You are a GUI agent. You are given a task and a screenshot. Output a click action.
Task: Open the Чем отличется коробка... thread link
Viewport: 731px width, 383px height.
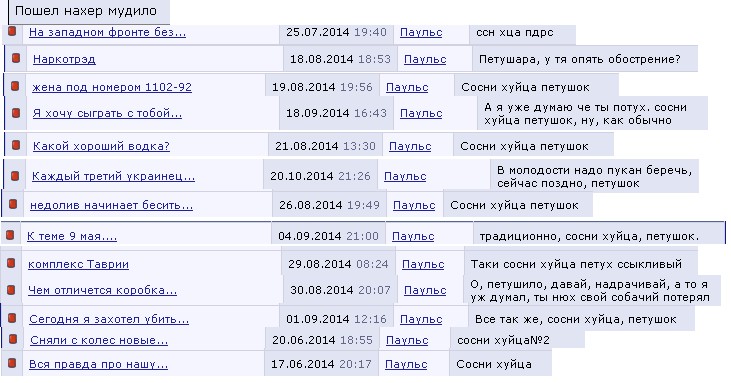coord(103,290)
